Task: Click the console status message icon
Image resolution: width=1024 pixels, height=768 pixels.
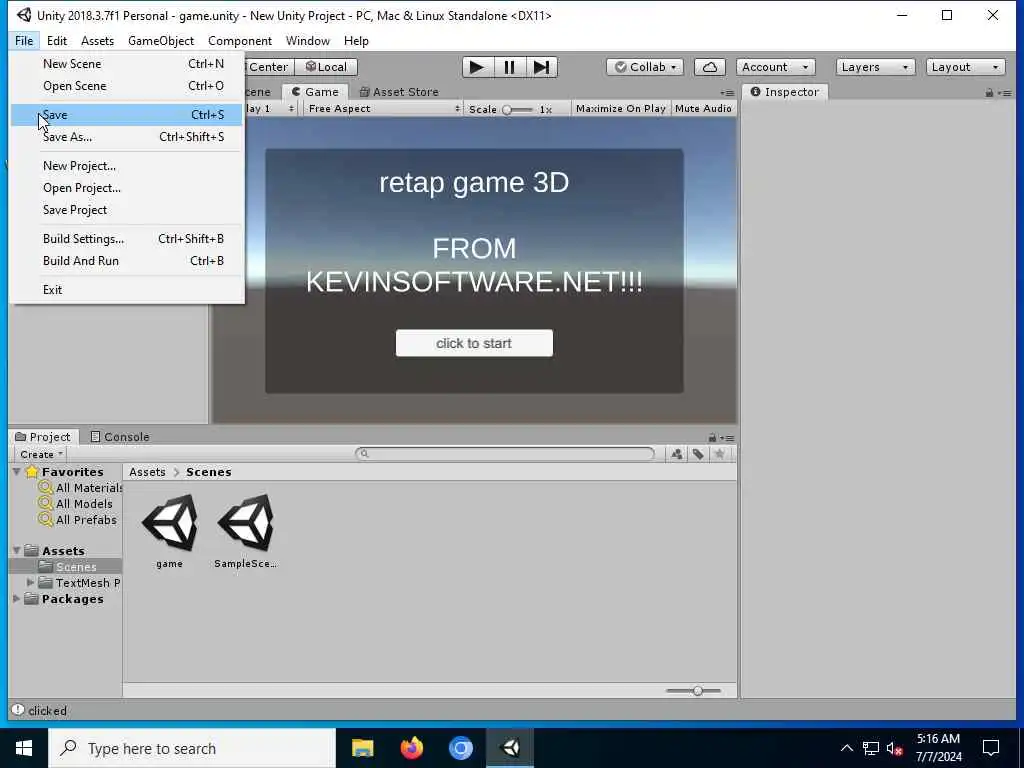Action: point(18,710)
